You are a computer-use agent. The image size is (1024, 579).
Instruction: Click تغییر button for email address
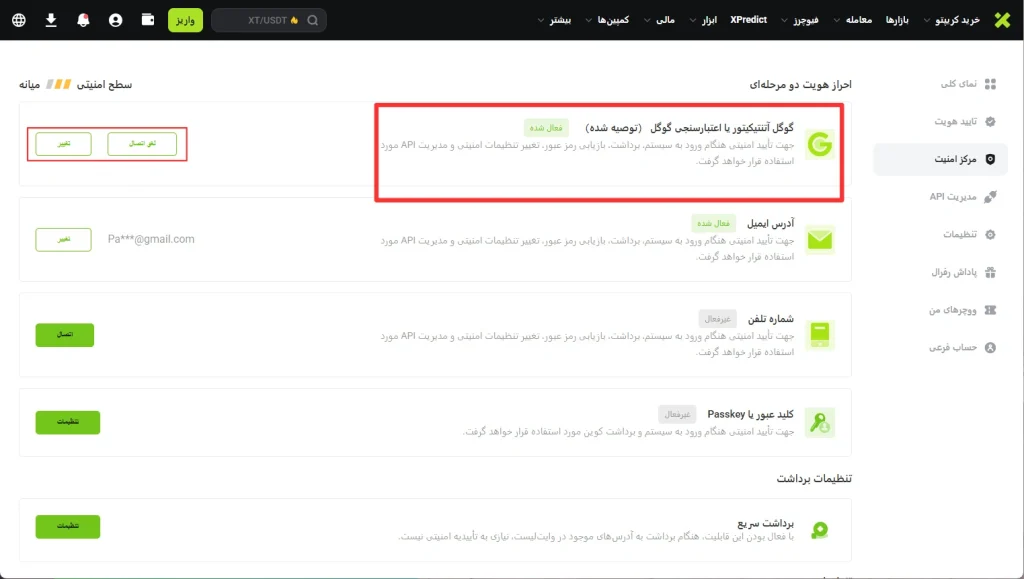click(63, 240)
